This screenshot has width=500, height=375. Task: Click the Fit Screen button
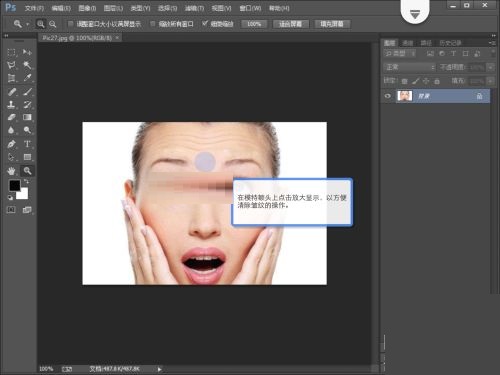(x=291, y=24)
